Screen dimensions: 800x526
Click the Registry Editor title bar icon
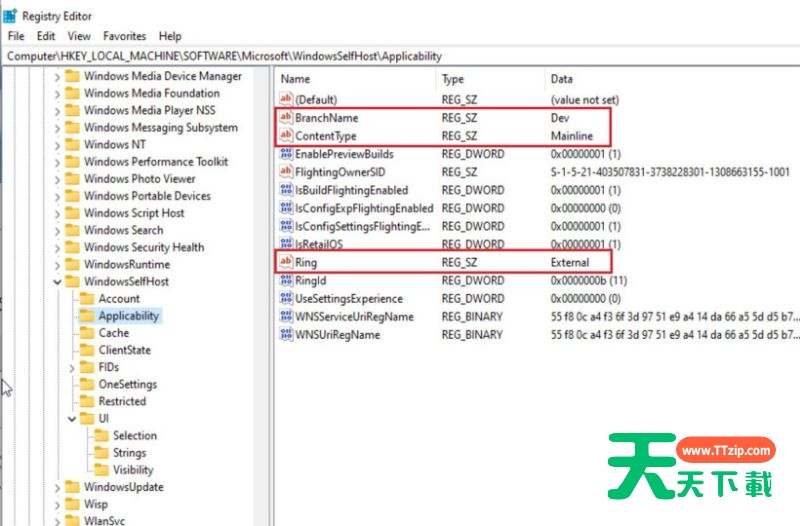(10, 15)
